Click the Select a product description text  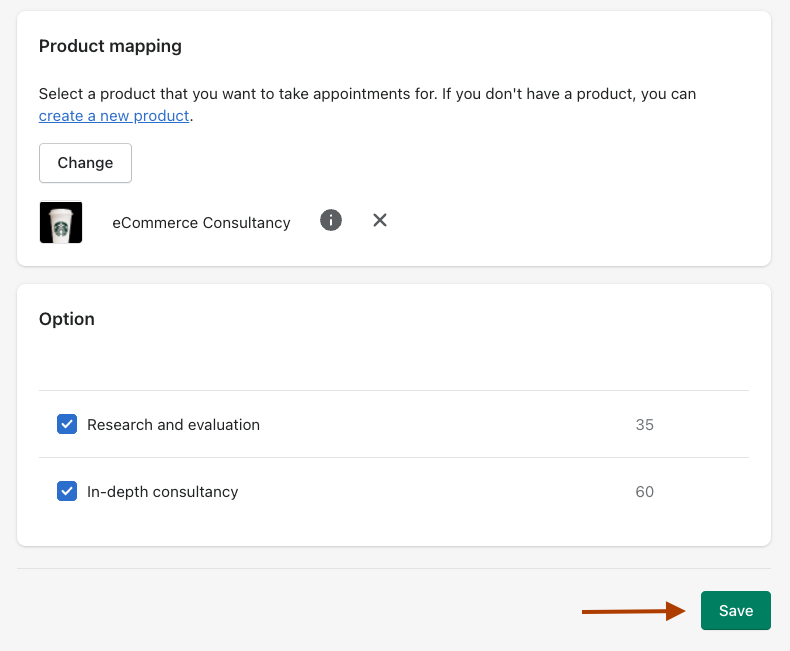[x=367, y=94]
